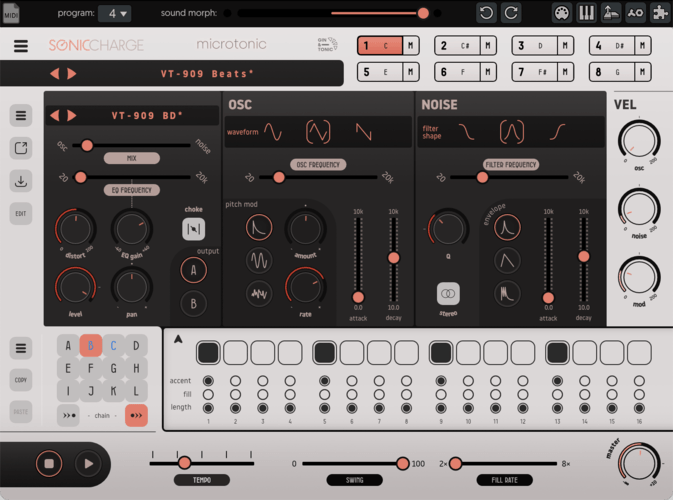
Task: Show the piano keyboard icon
Action: [x=586, y=13]
